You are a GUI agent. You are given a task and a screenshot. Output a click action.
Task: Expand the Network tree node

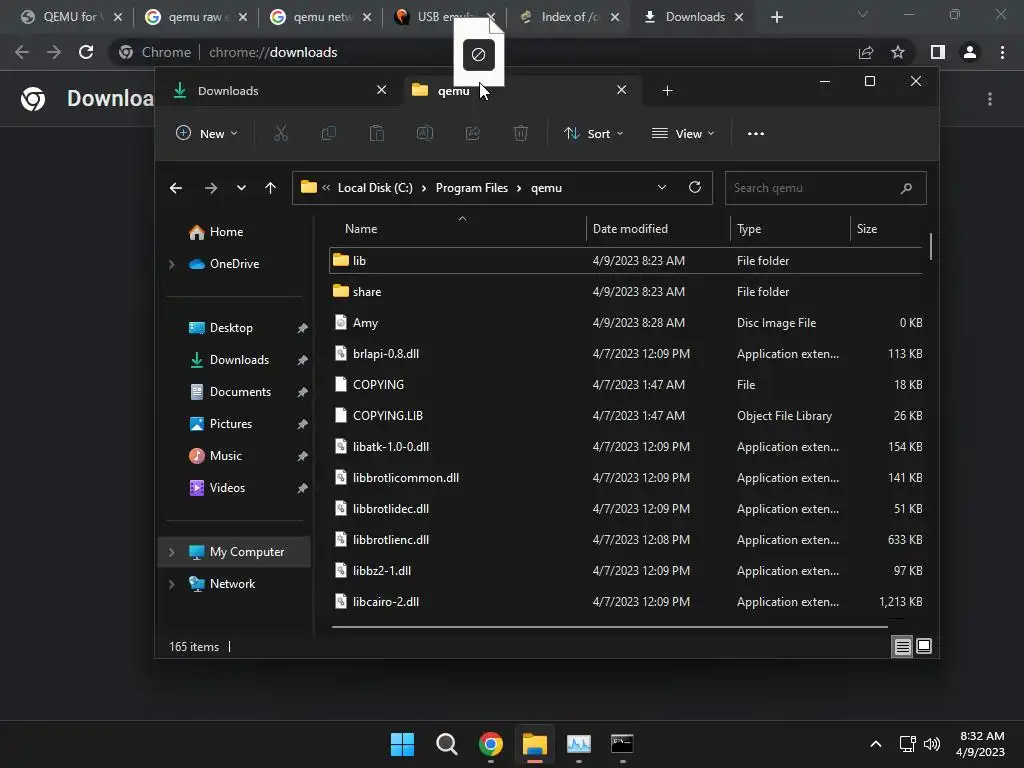click(x=172, y=584)
